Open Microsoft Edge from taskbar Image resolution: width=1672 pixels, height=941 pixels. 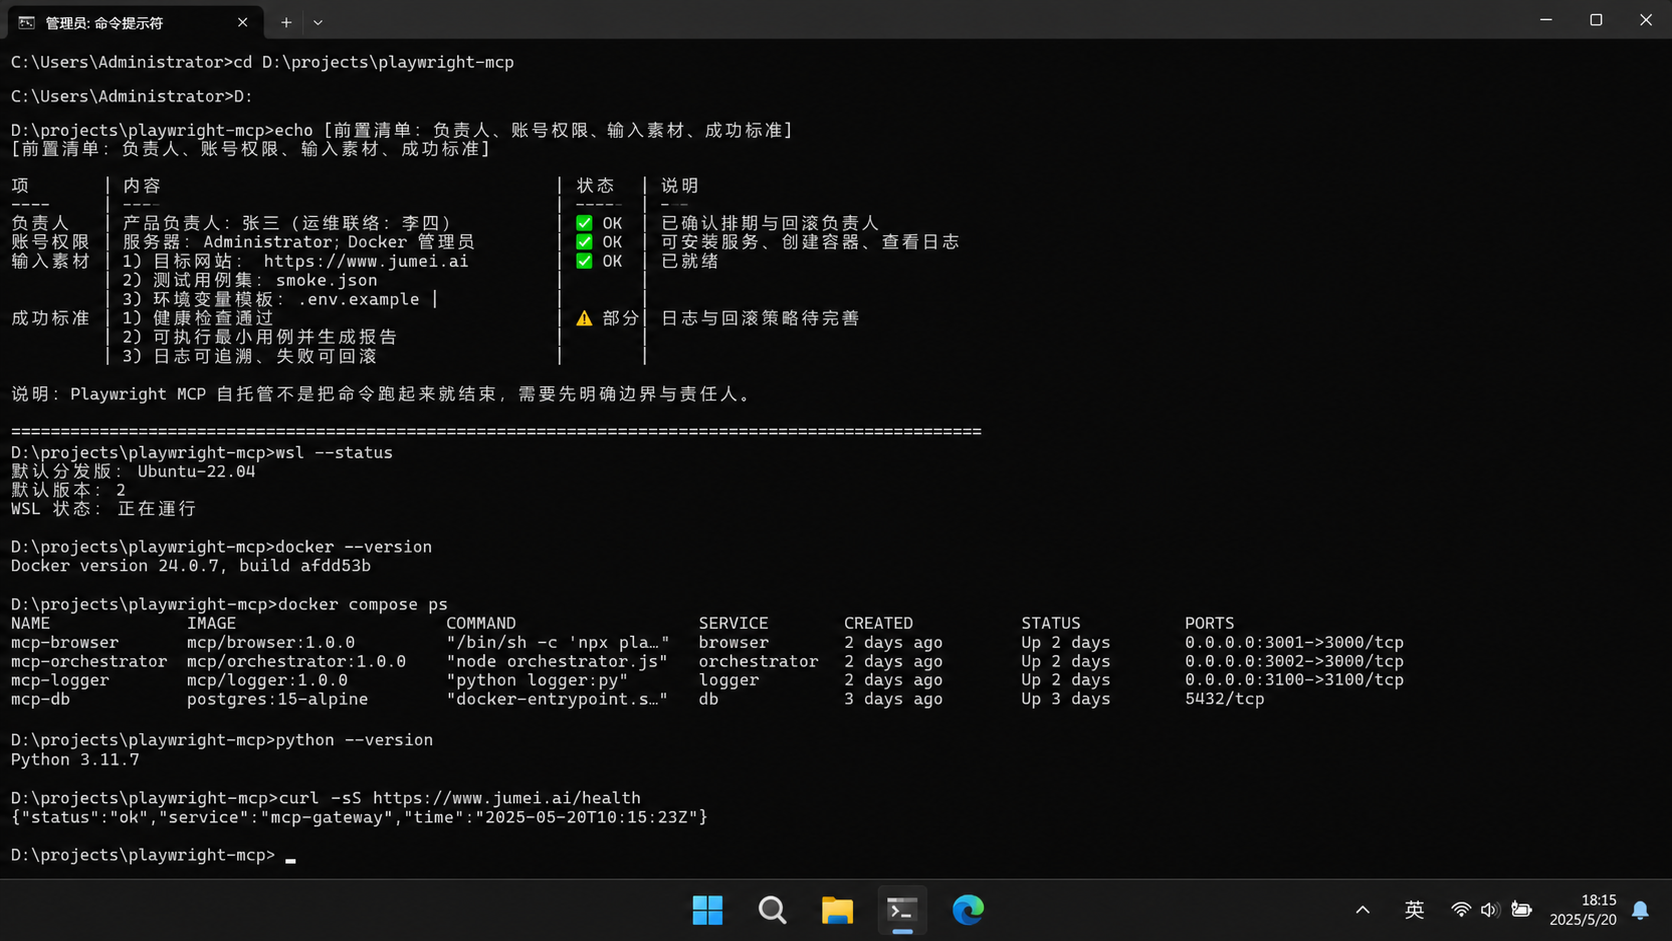[967, 910]
